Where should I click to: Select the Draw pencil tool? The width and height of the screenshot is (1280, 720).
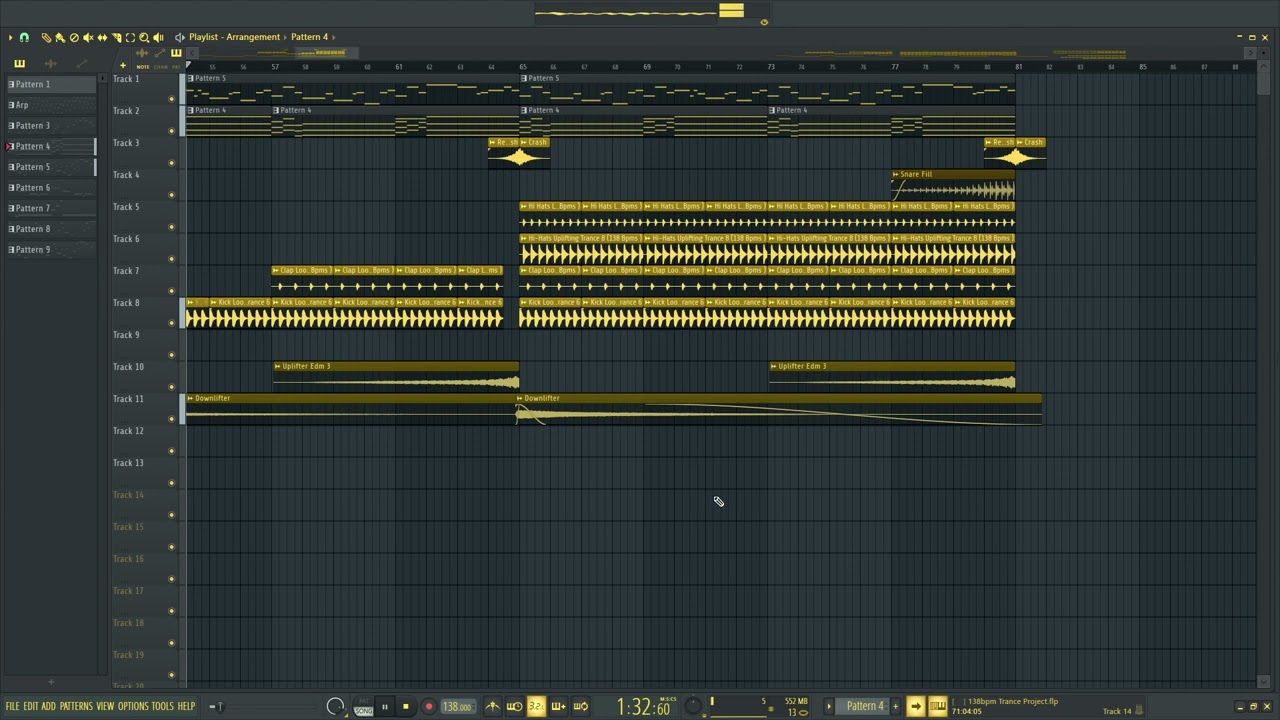pos(46,37)
